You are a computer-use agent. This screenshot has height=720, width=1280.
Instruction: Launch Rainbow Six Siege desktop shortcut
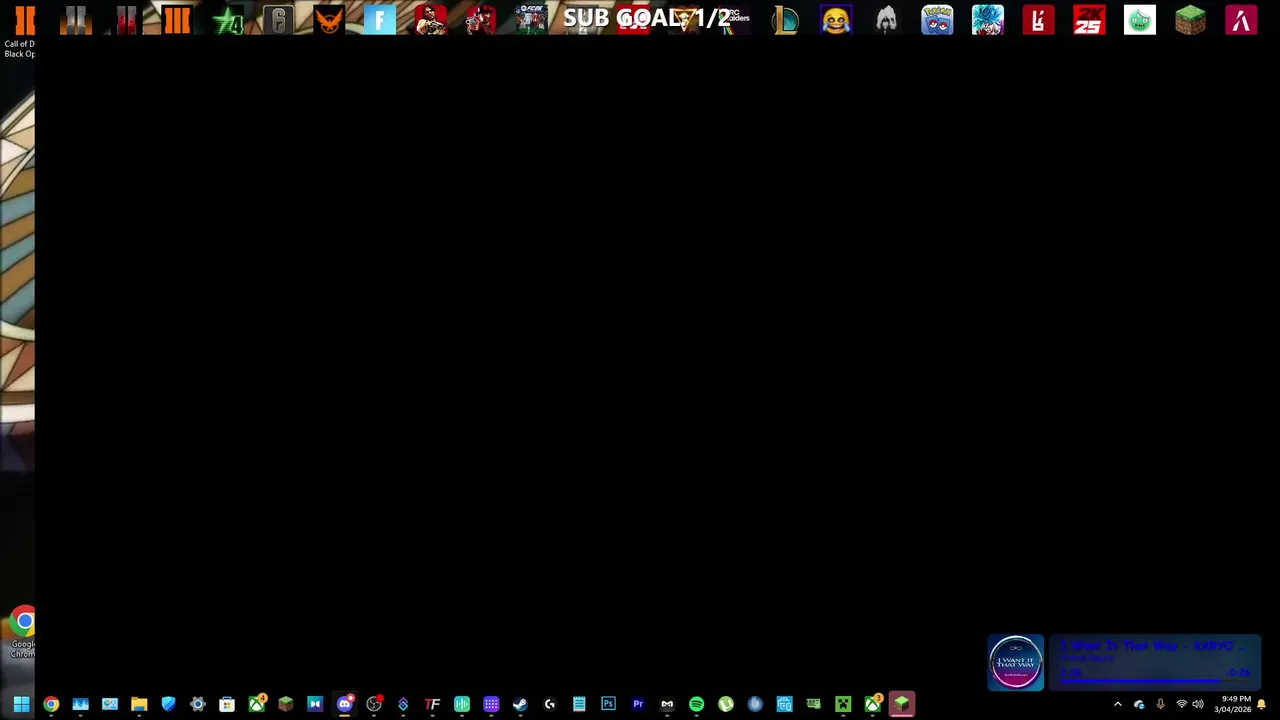click(278, 20)
